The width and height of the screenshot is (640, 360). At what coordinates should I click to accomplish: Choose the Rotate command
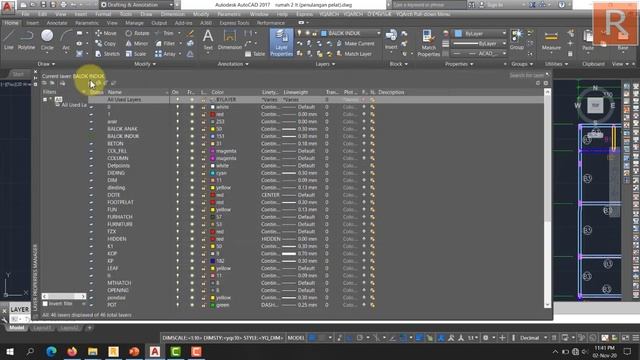(137, 33)
